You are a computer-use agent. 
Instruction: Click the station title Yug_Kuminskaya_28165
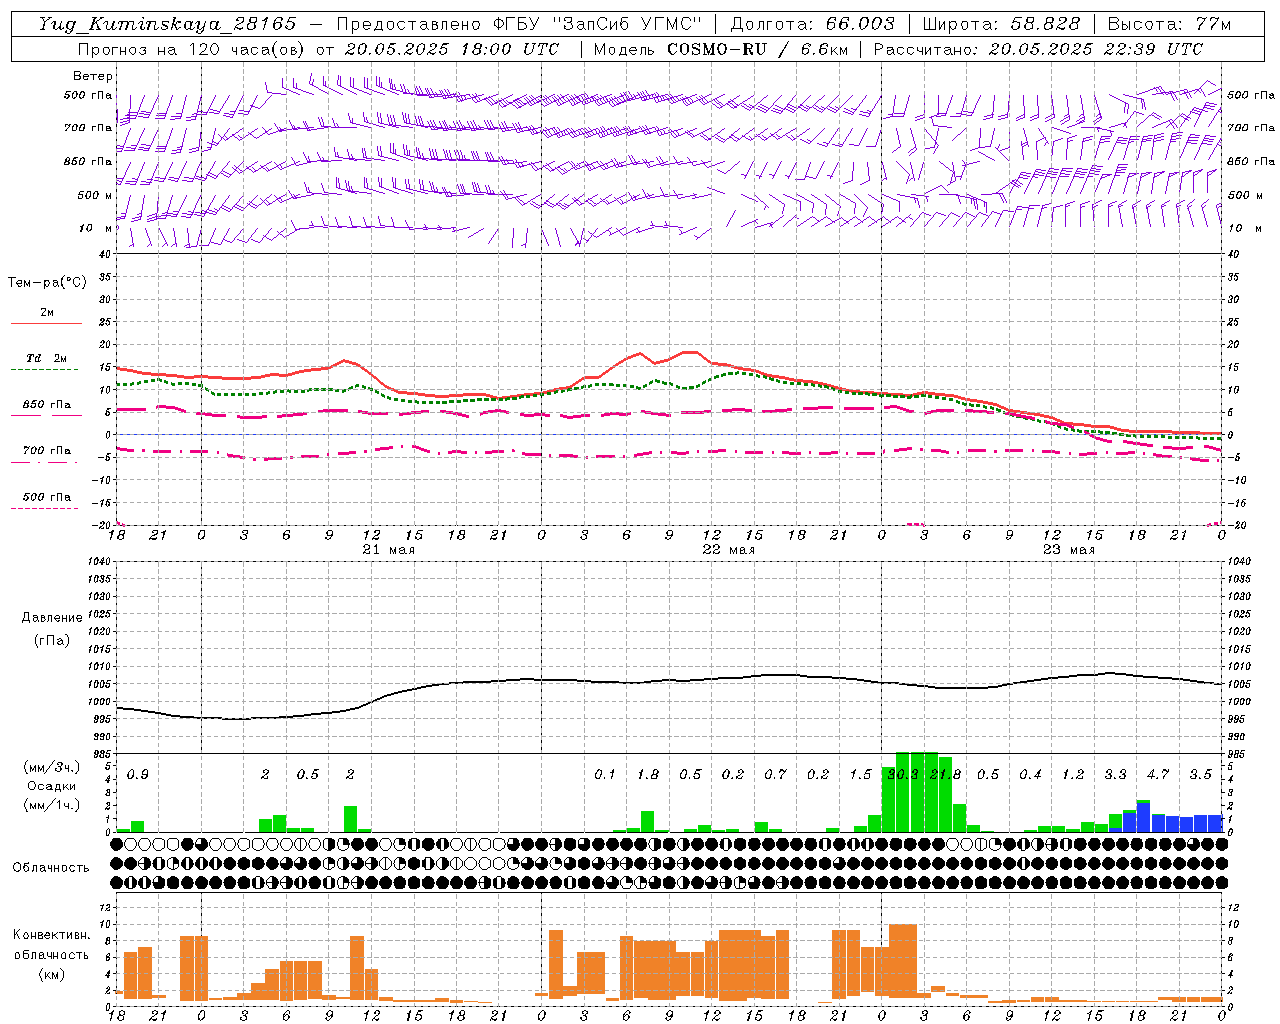click(168, 24)
